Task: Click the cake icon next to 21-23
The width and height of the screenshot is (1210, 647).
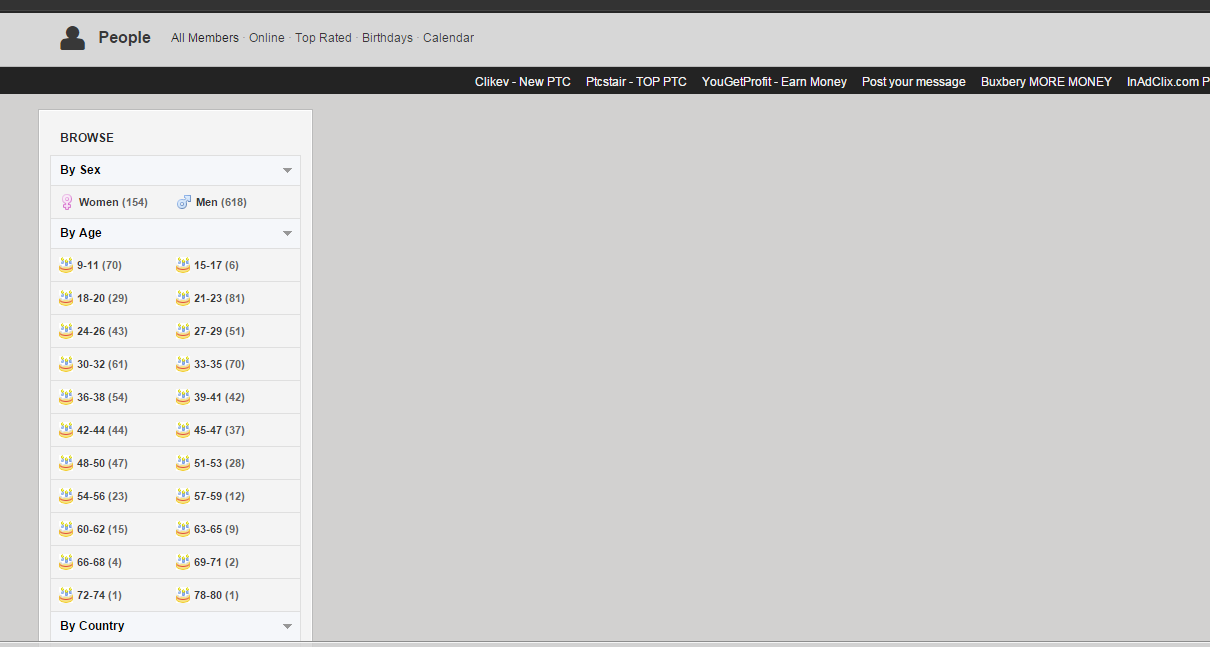Action: click(183, 298)
